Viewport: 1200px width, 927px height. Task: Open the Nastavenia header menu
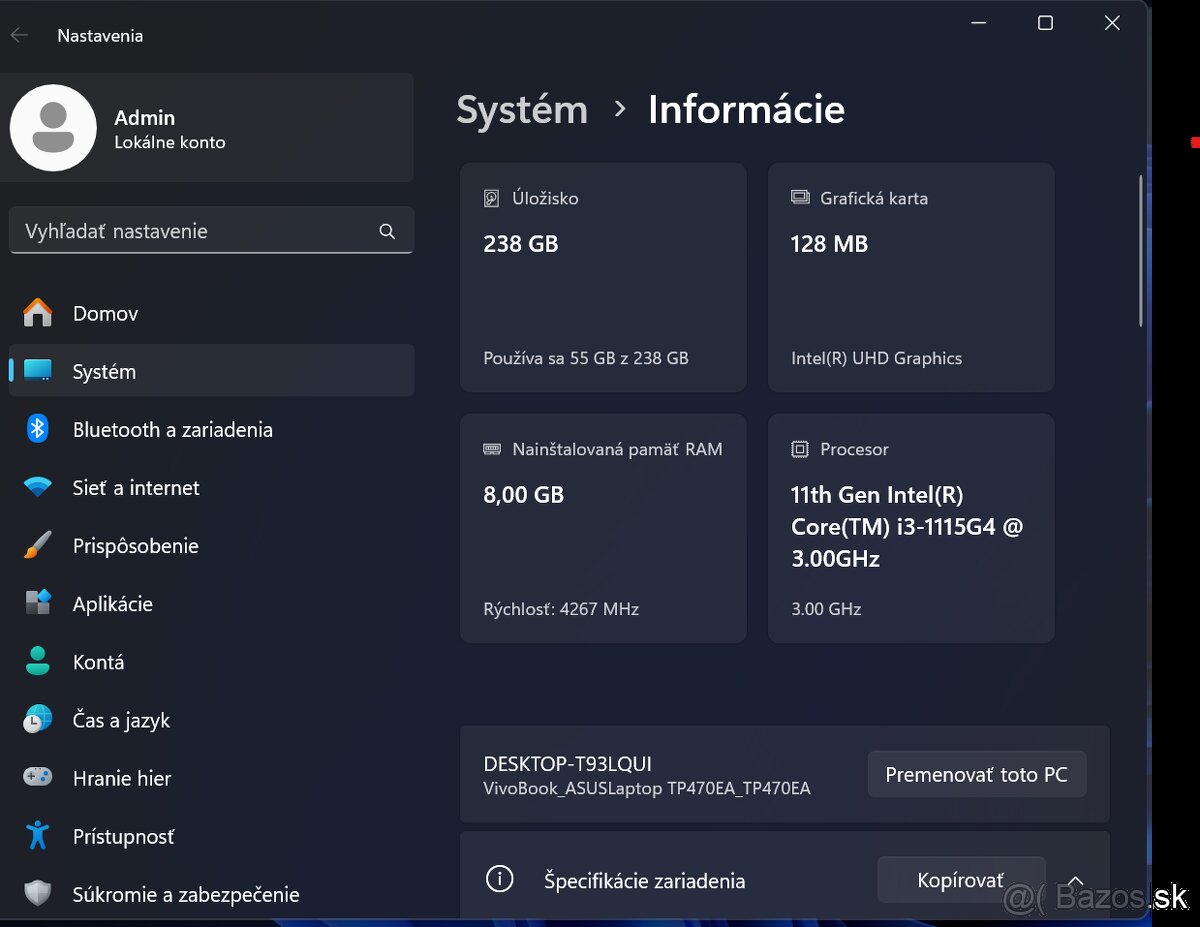pos(100,34)
